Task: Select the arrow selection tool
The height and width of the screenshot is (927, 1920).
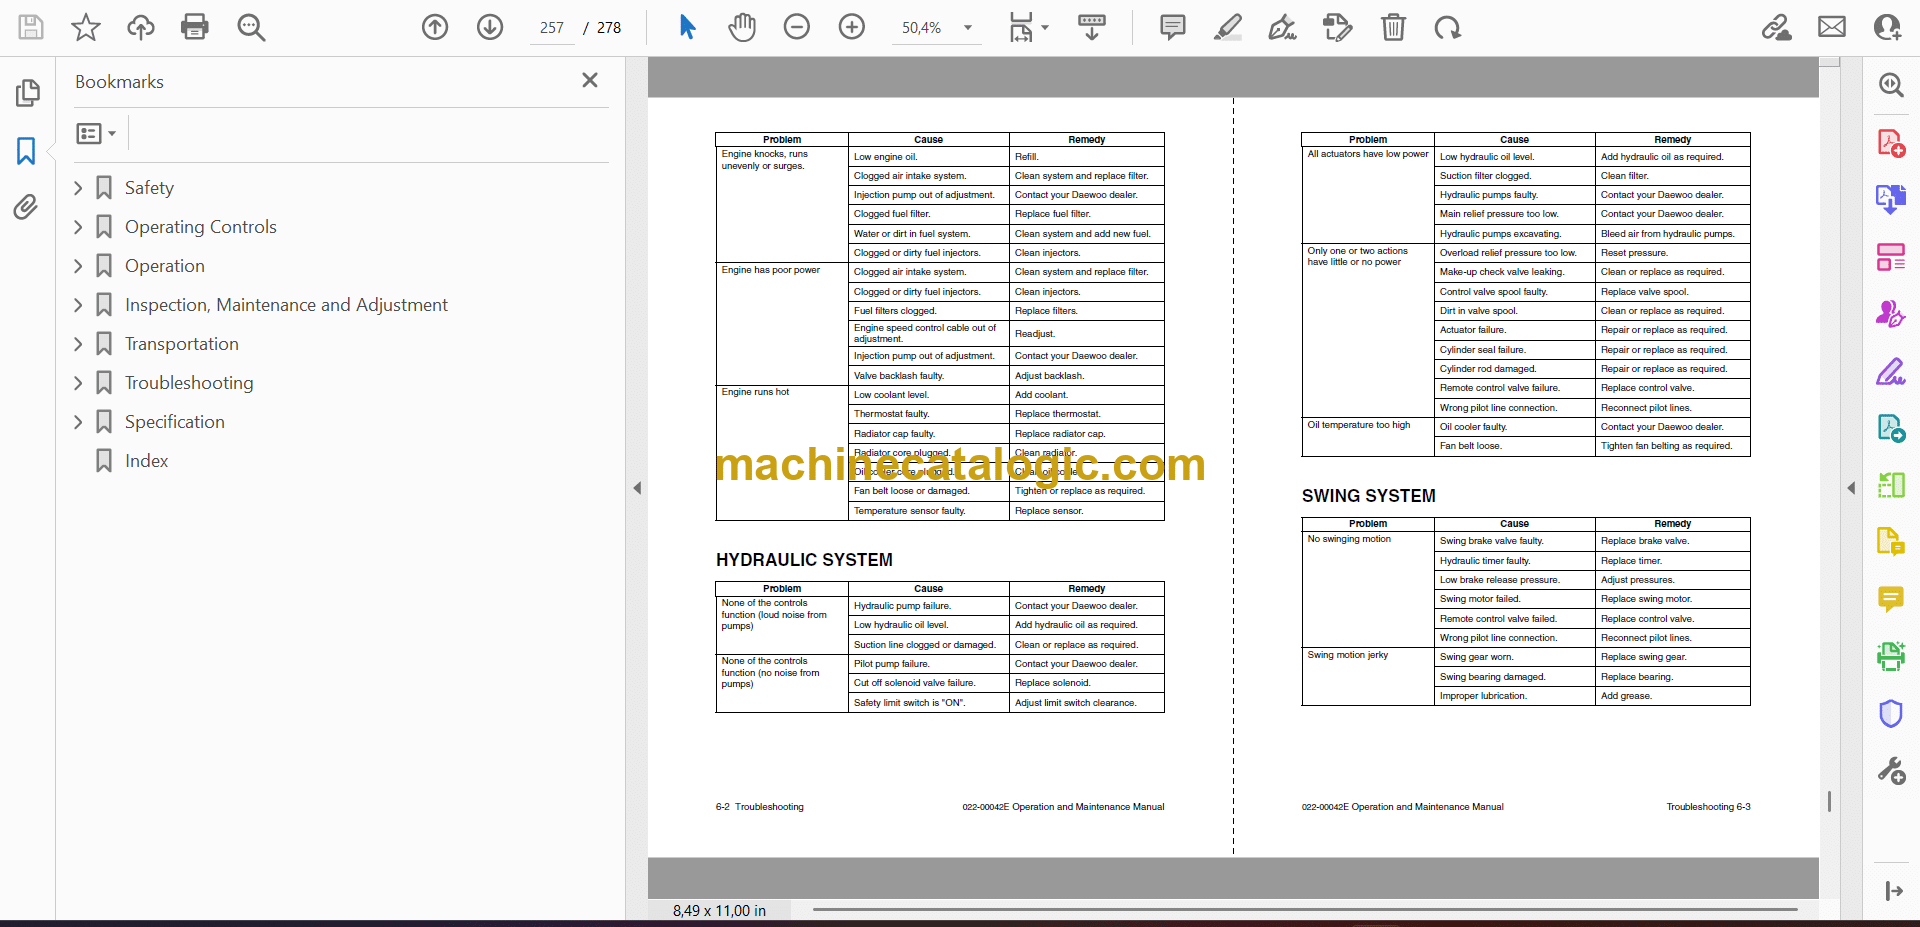Action: 687,27
